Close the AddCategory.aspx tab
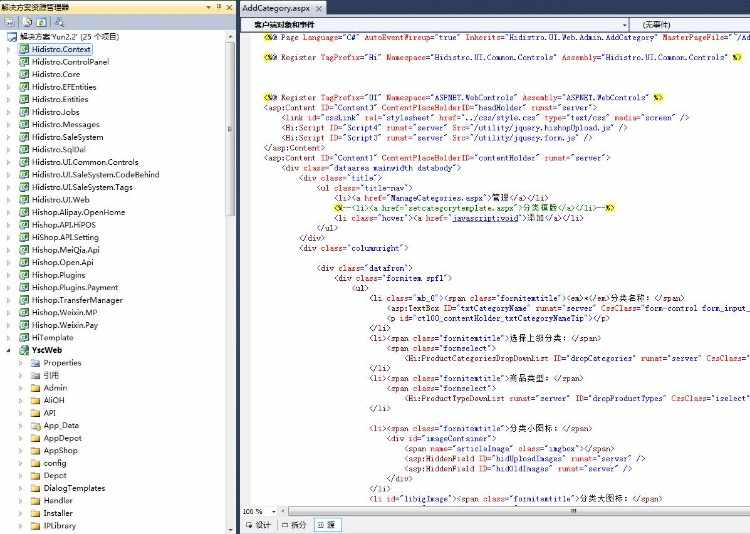The height and width of the screenshot is (534, 750). click(319, 9)
